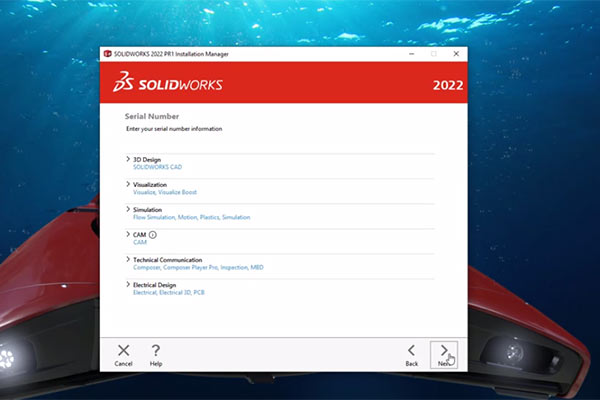
Task: Expand the Electrical Design section
Action: point(128,284)
